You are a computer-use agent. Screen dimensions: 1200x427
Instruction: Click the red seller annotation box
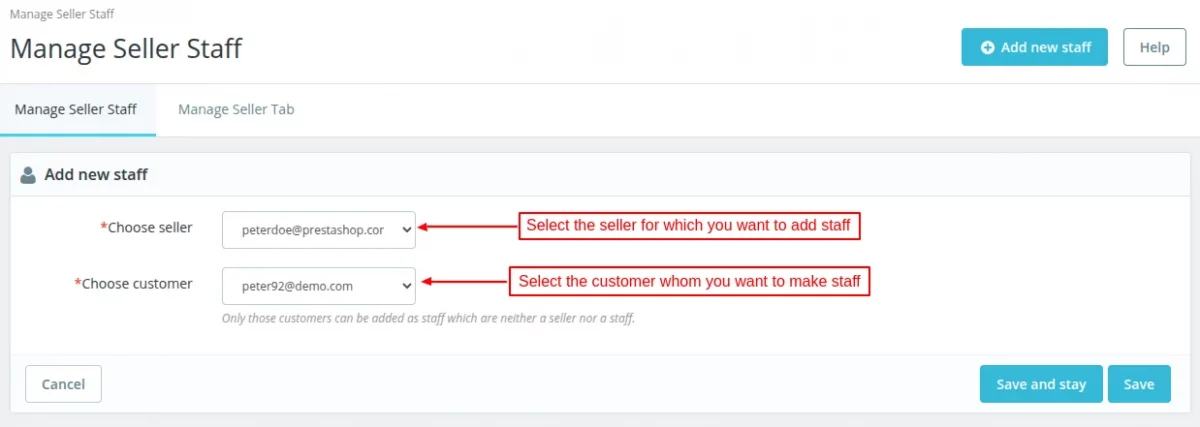tap(688, 226)
